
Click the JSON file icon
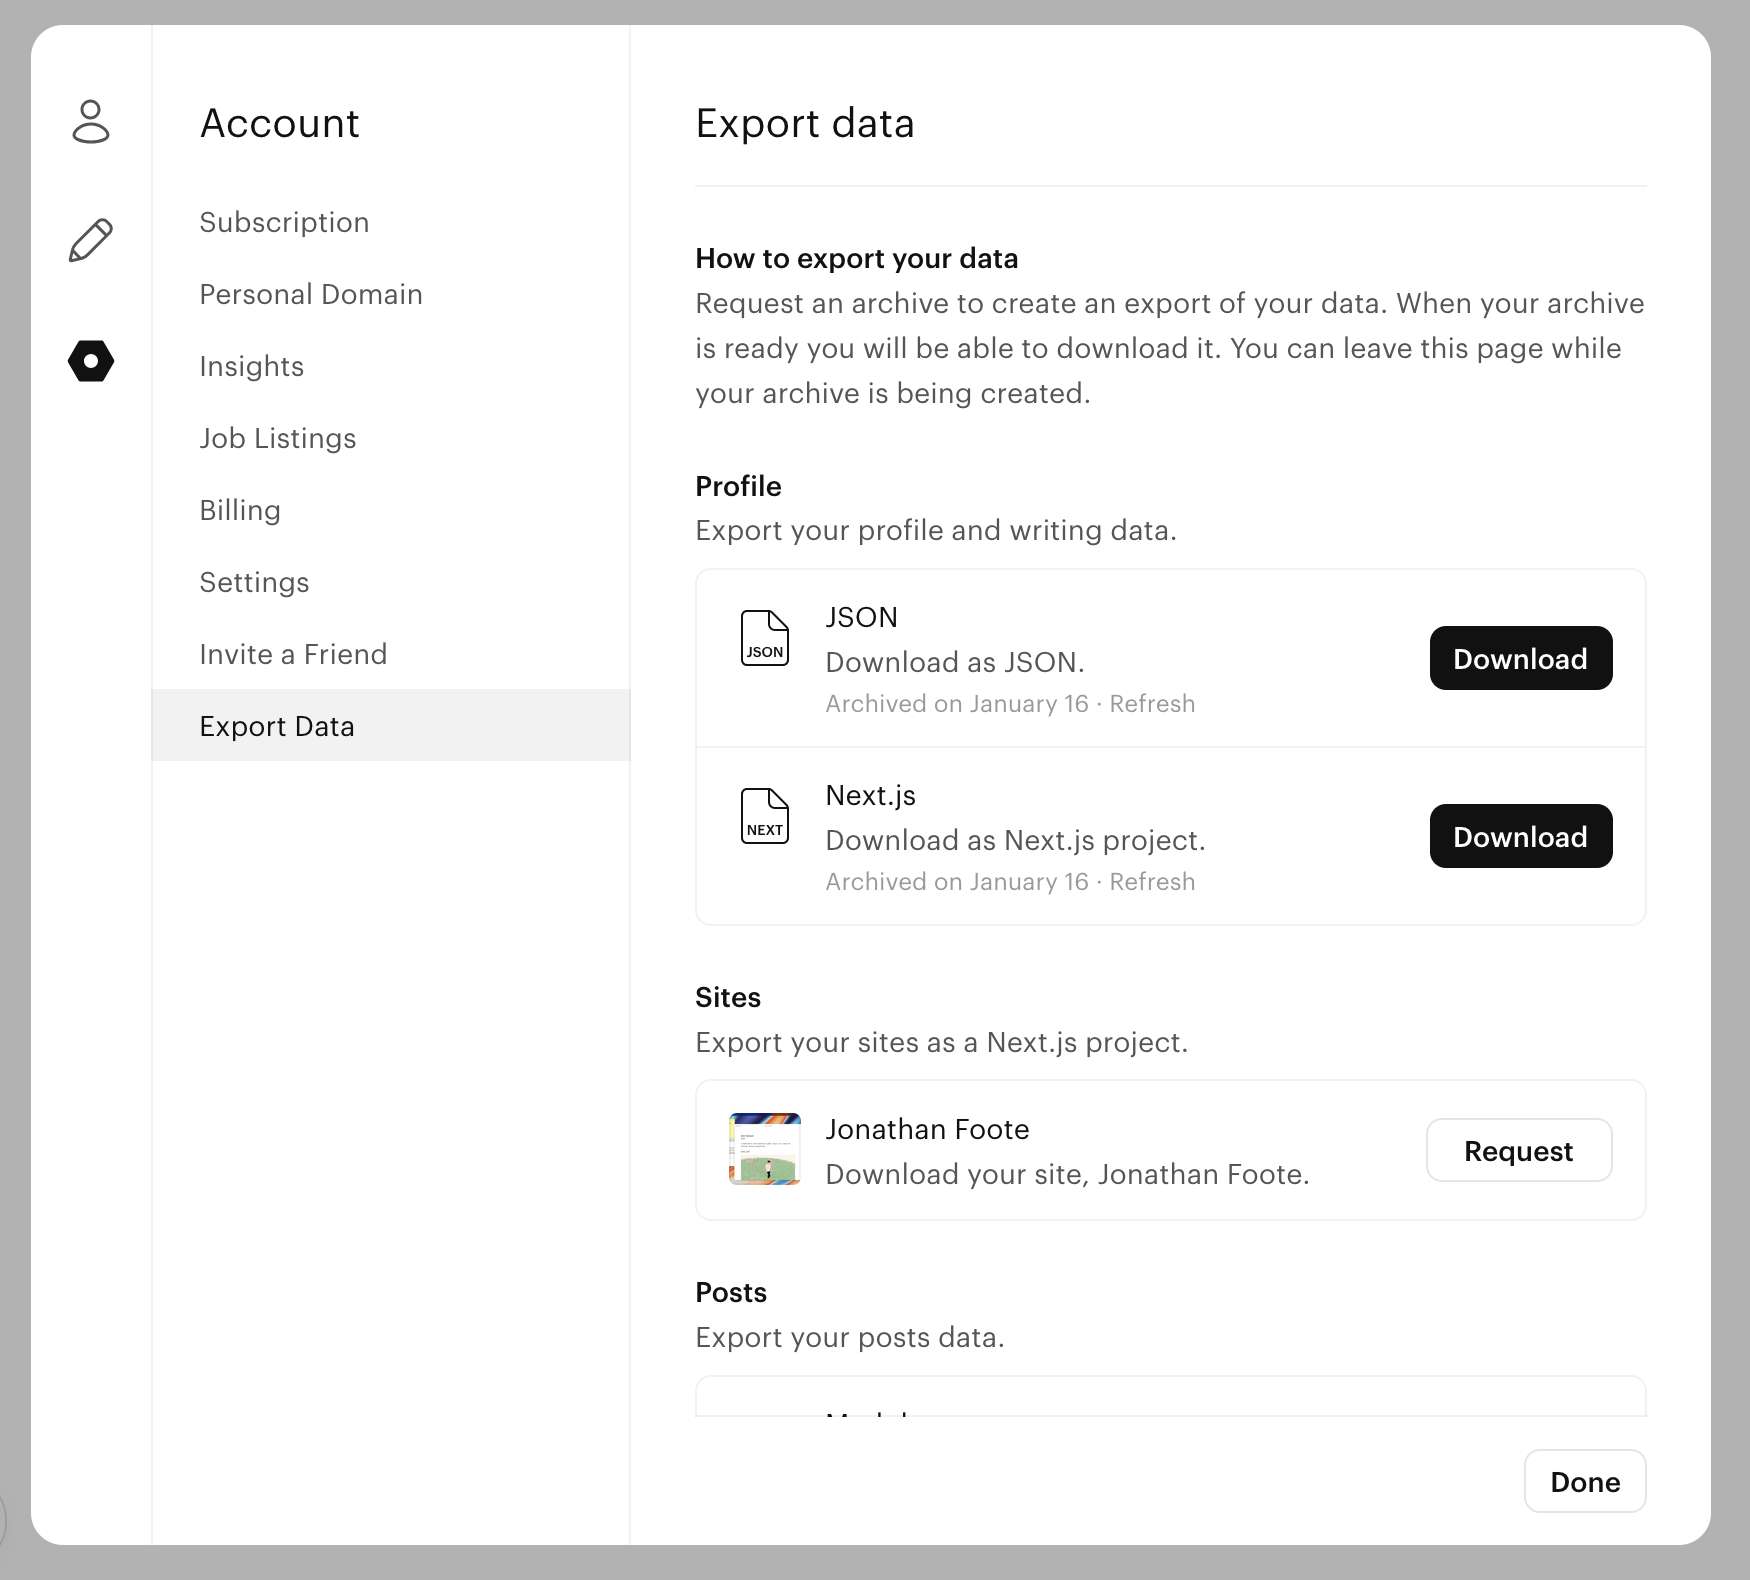[x=765, y=638]
